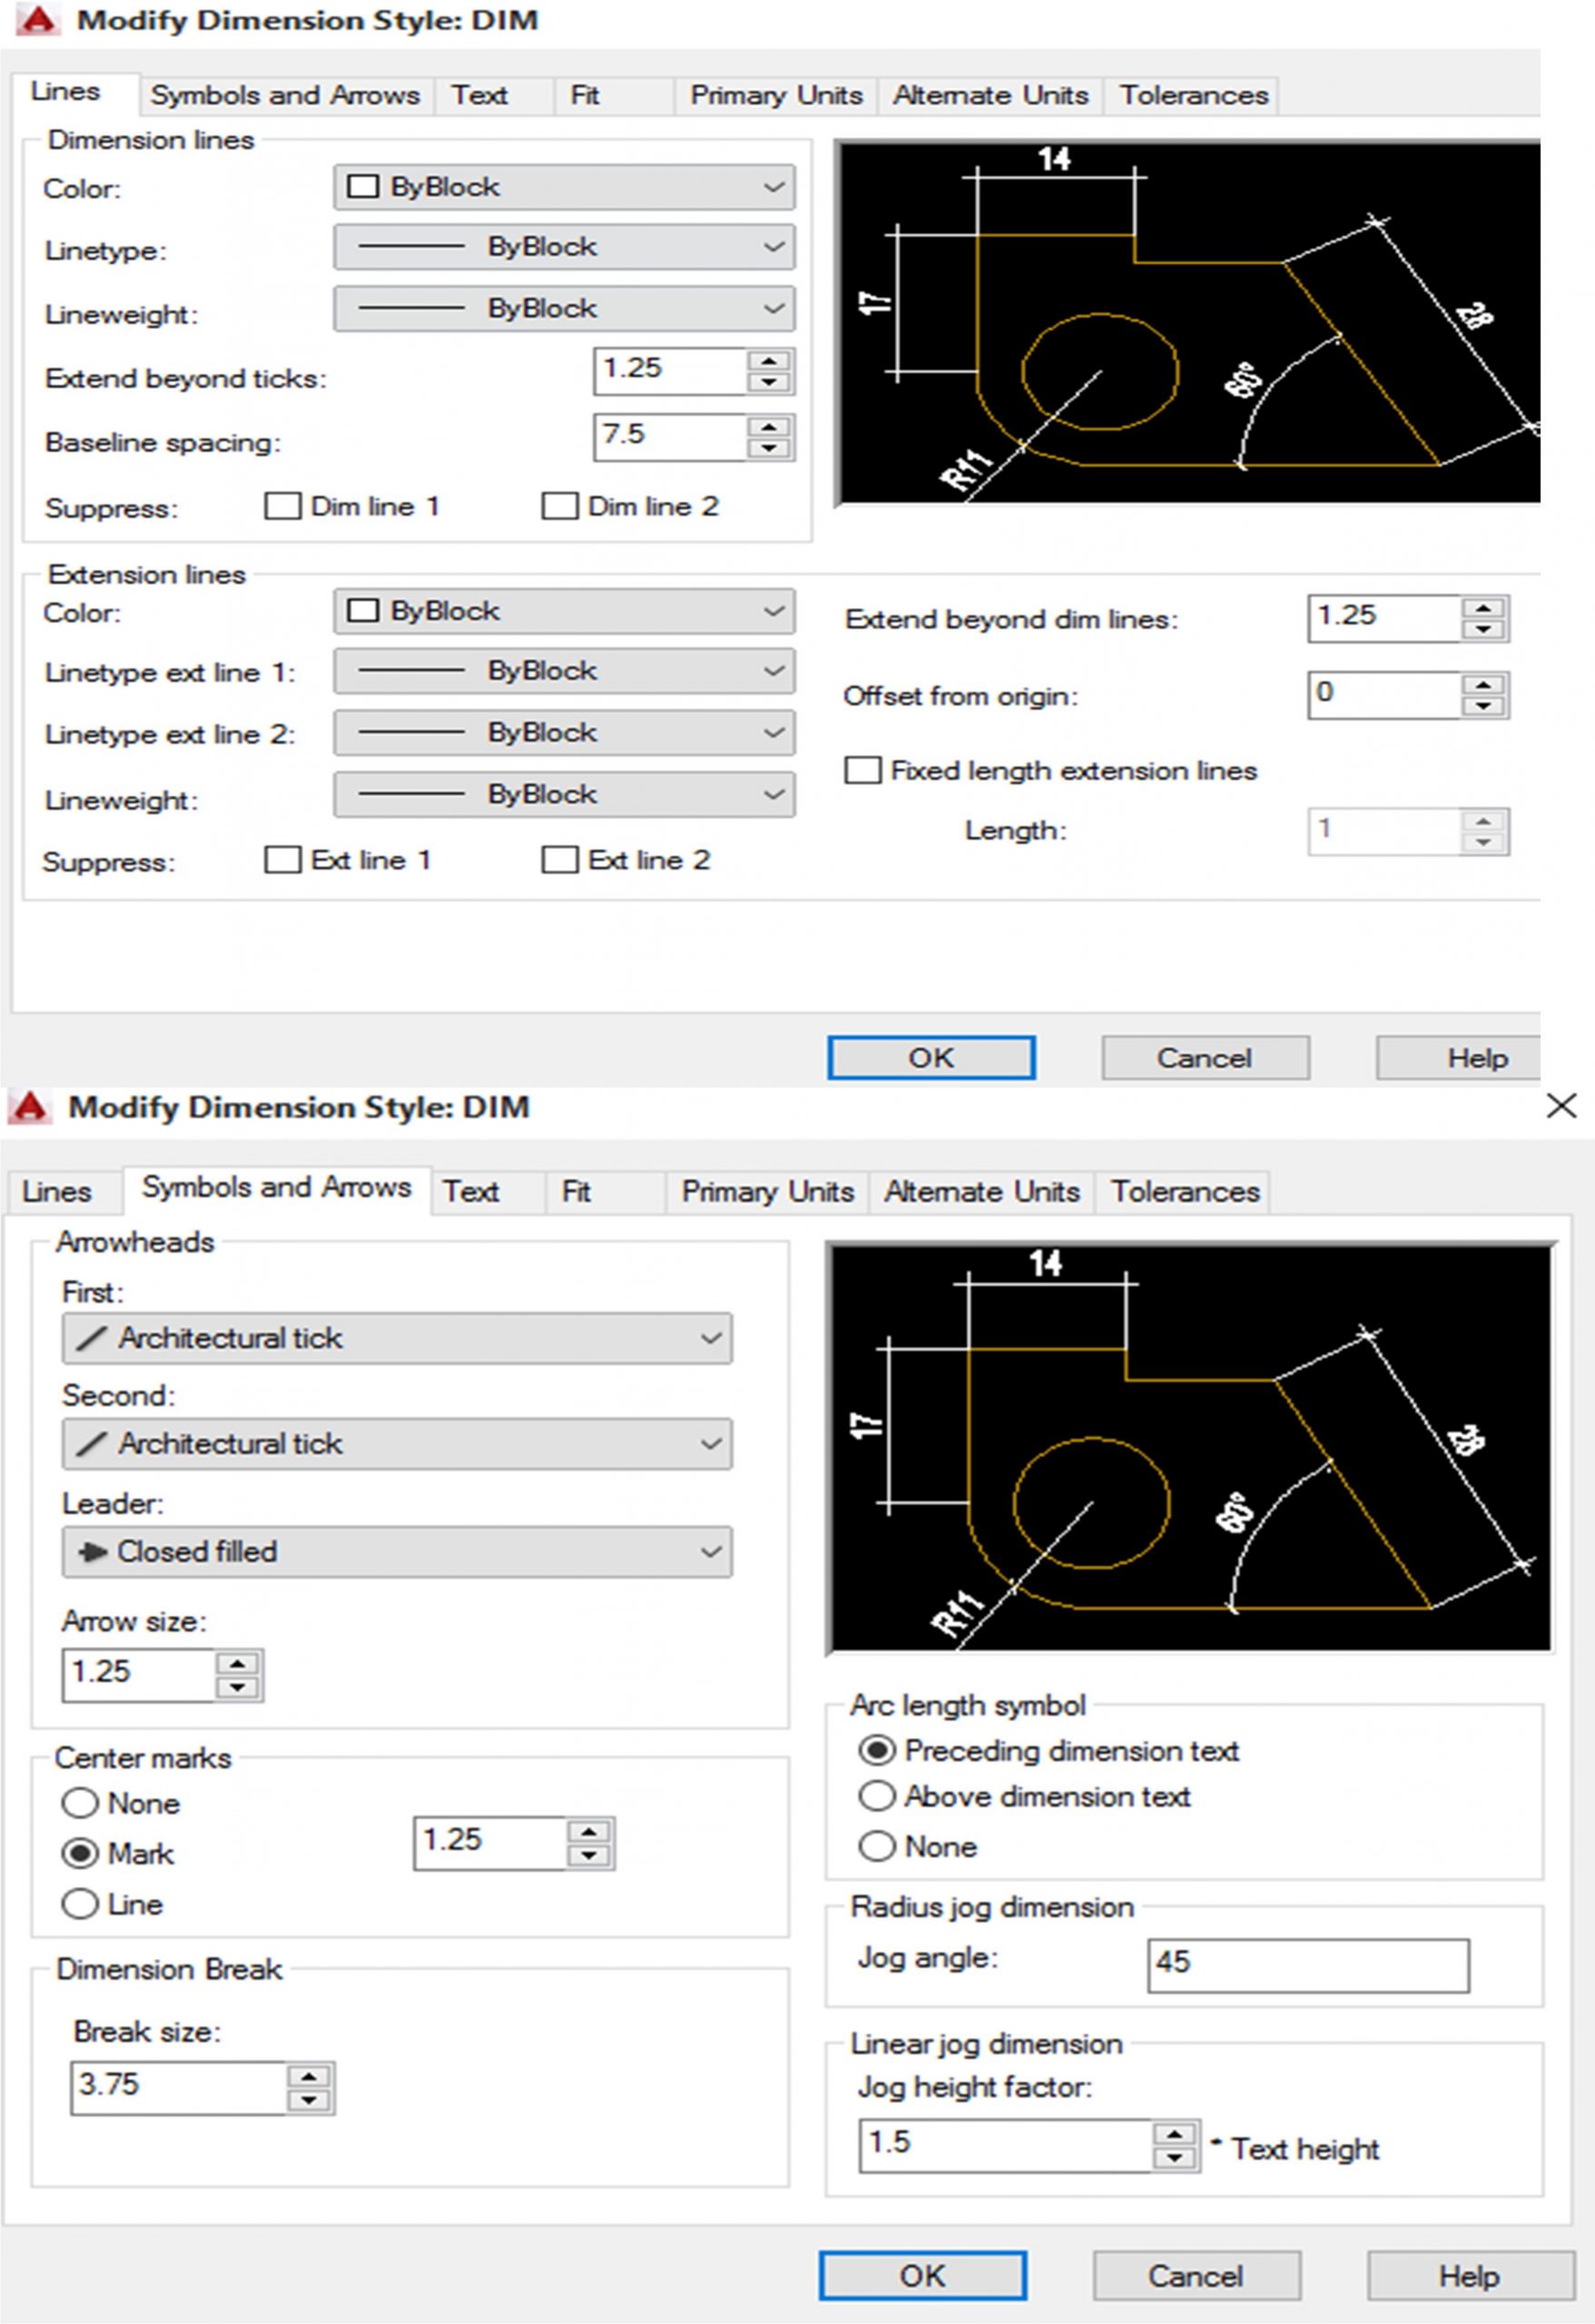Click the ByBlock color swatch for Dimension lines
This screenshot has height=2324, width=1595.
click(x=363, y=187)
